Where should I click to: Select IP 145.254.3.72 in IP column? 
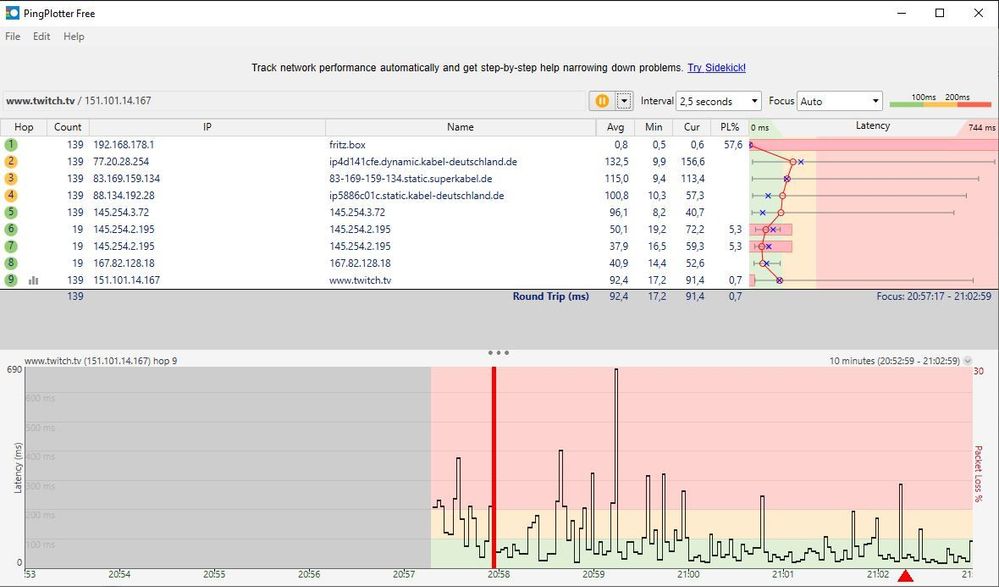click(120, 212)
